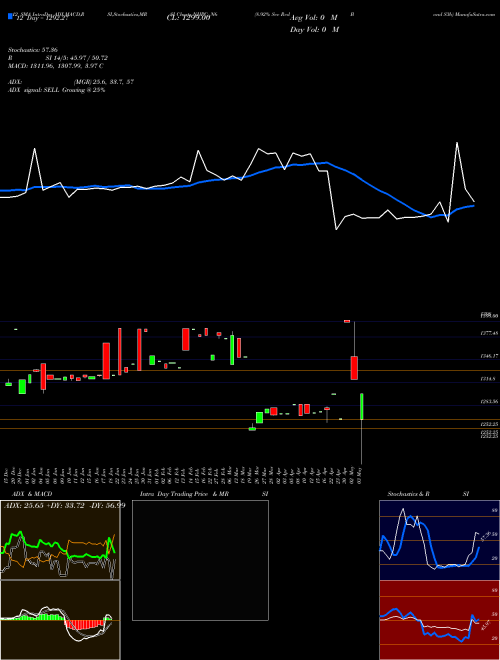Click the 1377.48 price axis label
Viewport: 500px width, 660px height.
click(x=489, y=333)
